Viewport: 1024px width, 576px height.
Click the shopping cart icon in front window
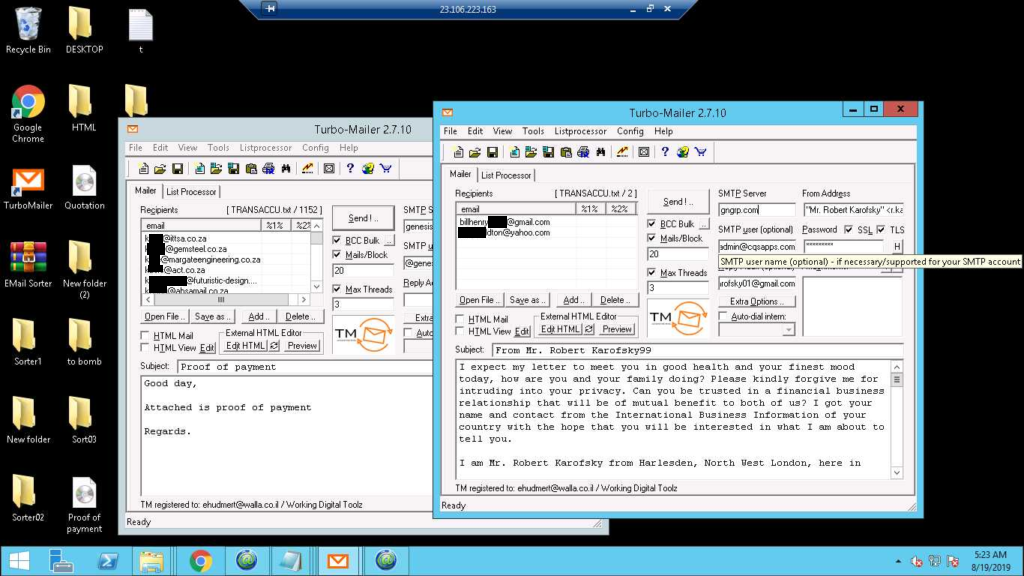coord(701,152)
